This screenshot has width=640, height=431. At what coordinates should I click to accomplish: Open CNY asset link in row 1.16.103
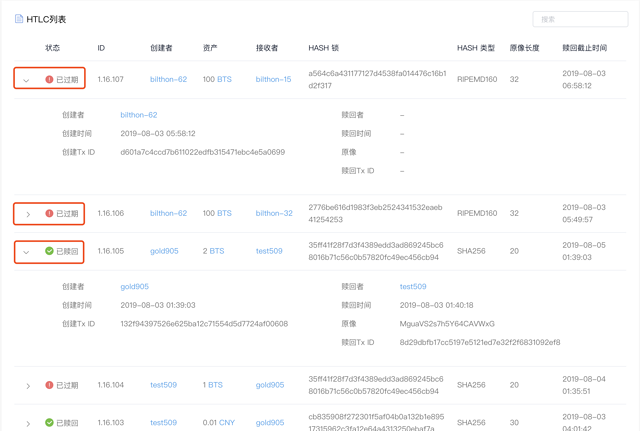[x=227, y=423]
